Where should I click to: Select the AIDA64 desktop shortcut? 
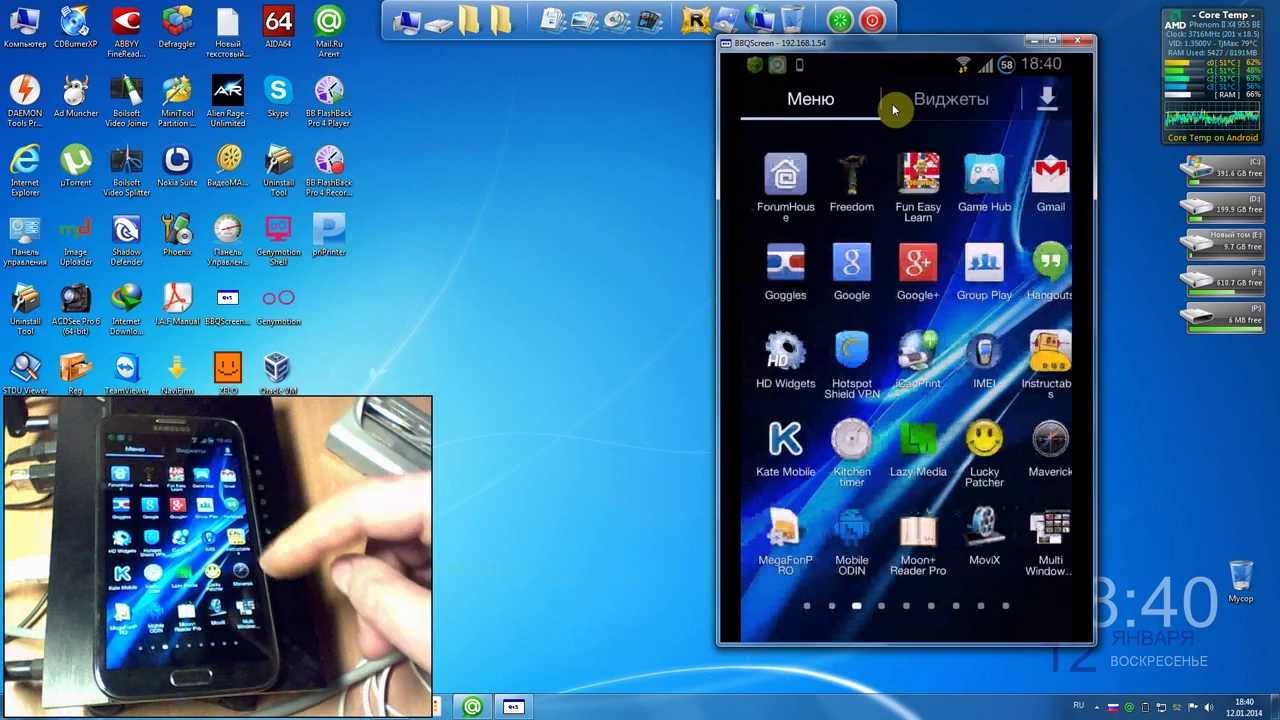click(278, 28)
